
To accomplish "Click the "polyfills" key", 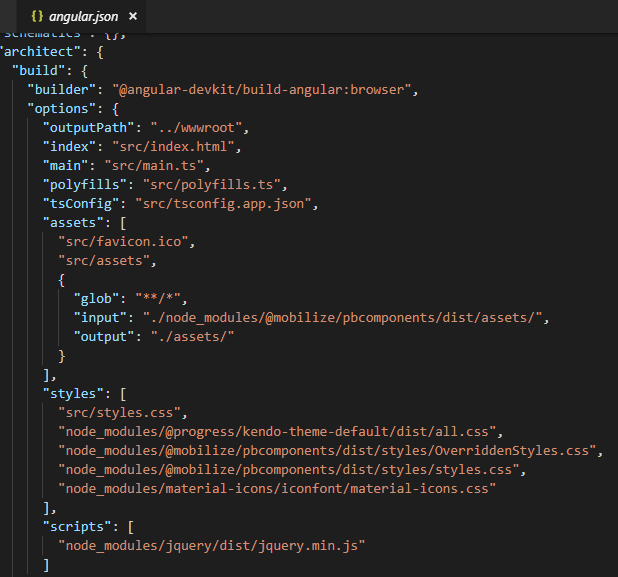I will [x=85, y=184].
